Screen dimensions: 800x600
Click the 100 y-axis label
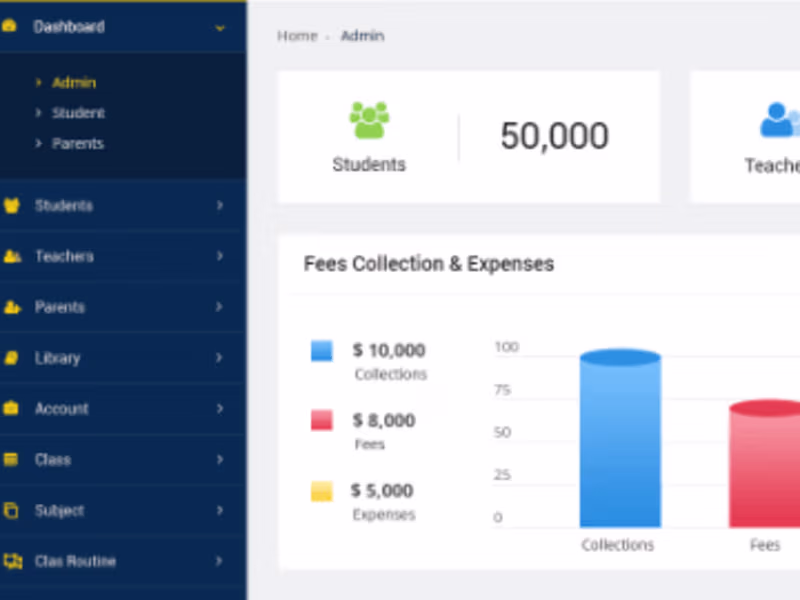507,347
